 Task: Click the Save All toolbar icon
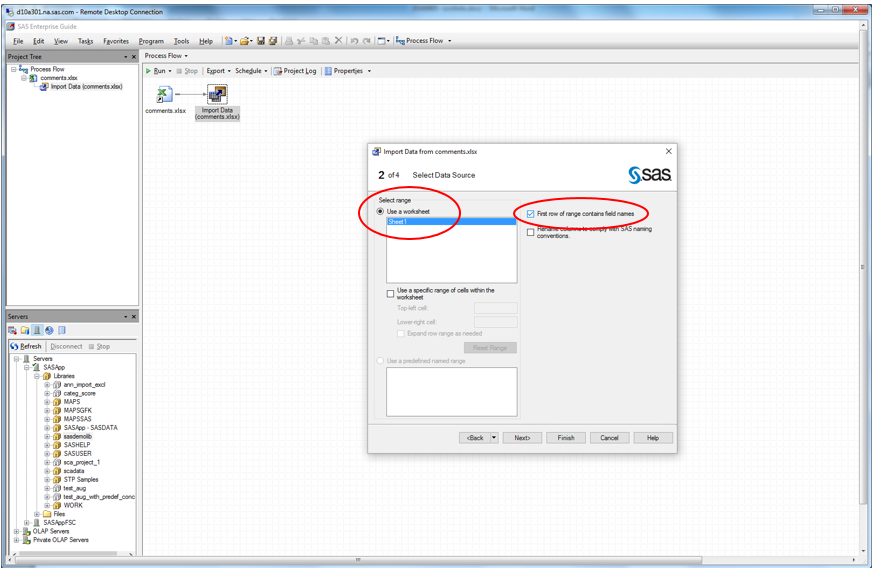click(273, 41)
